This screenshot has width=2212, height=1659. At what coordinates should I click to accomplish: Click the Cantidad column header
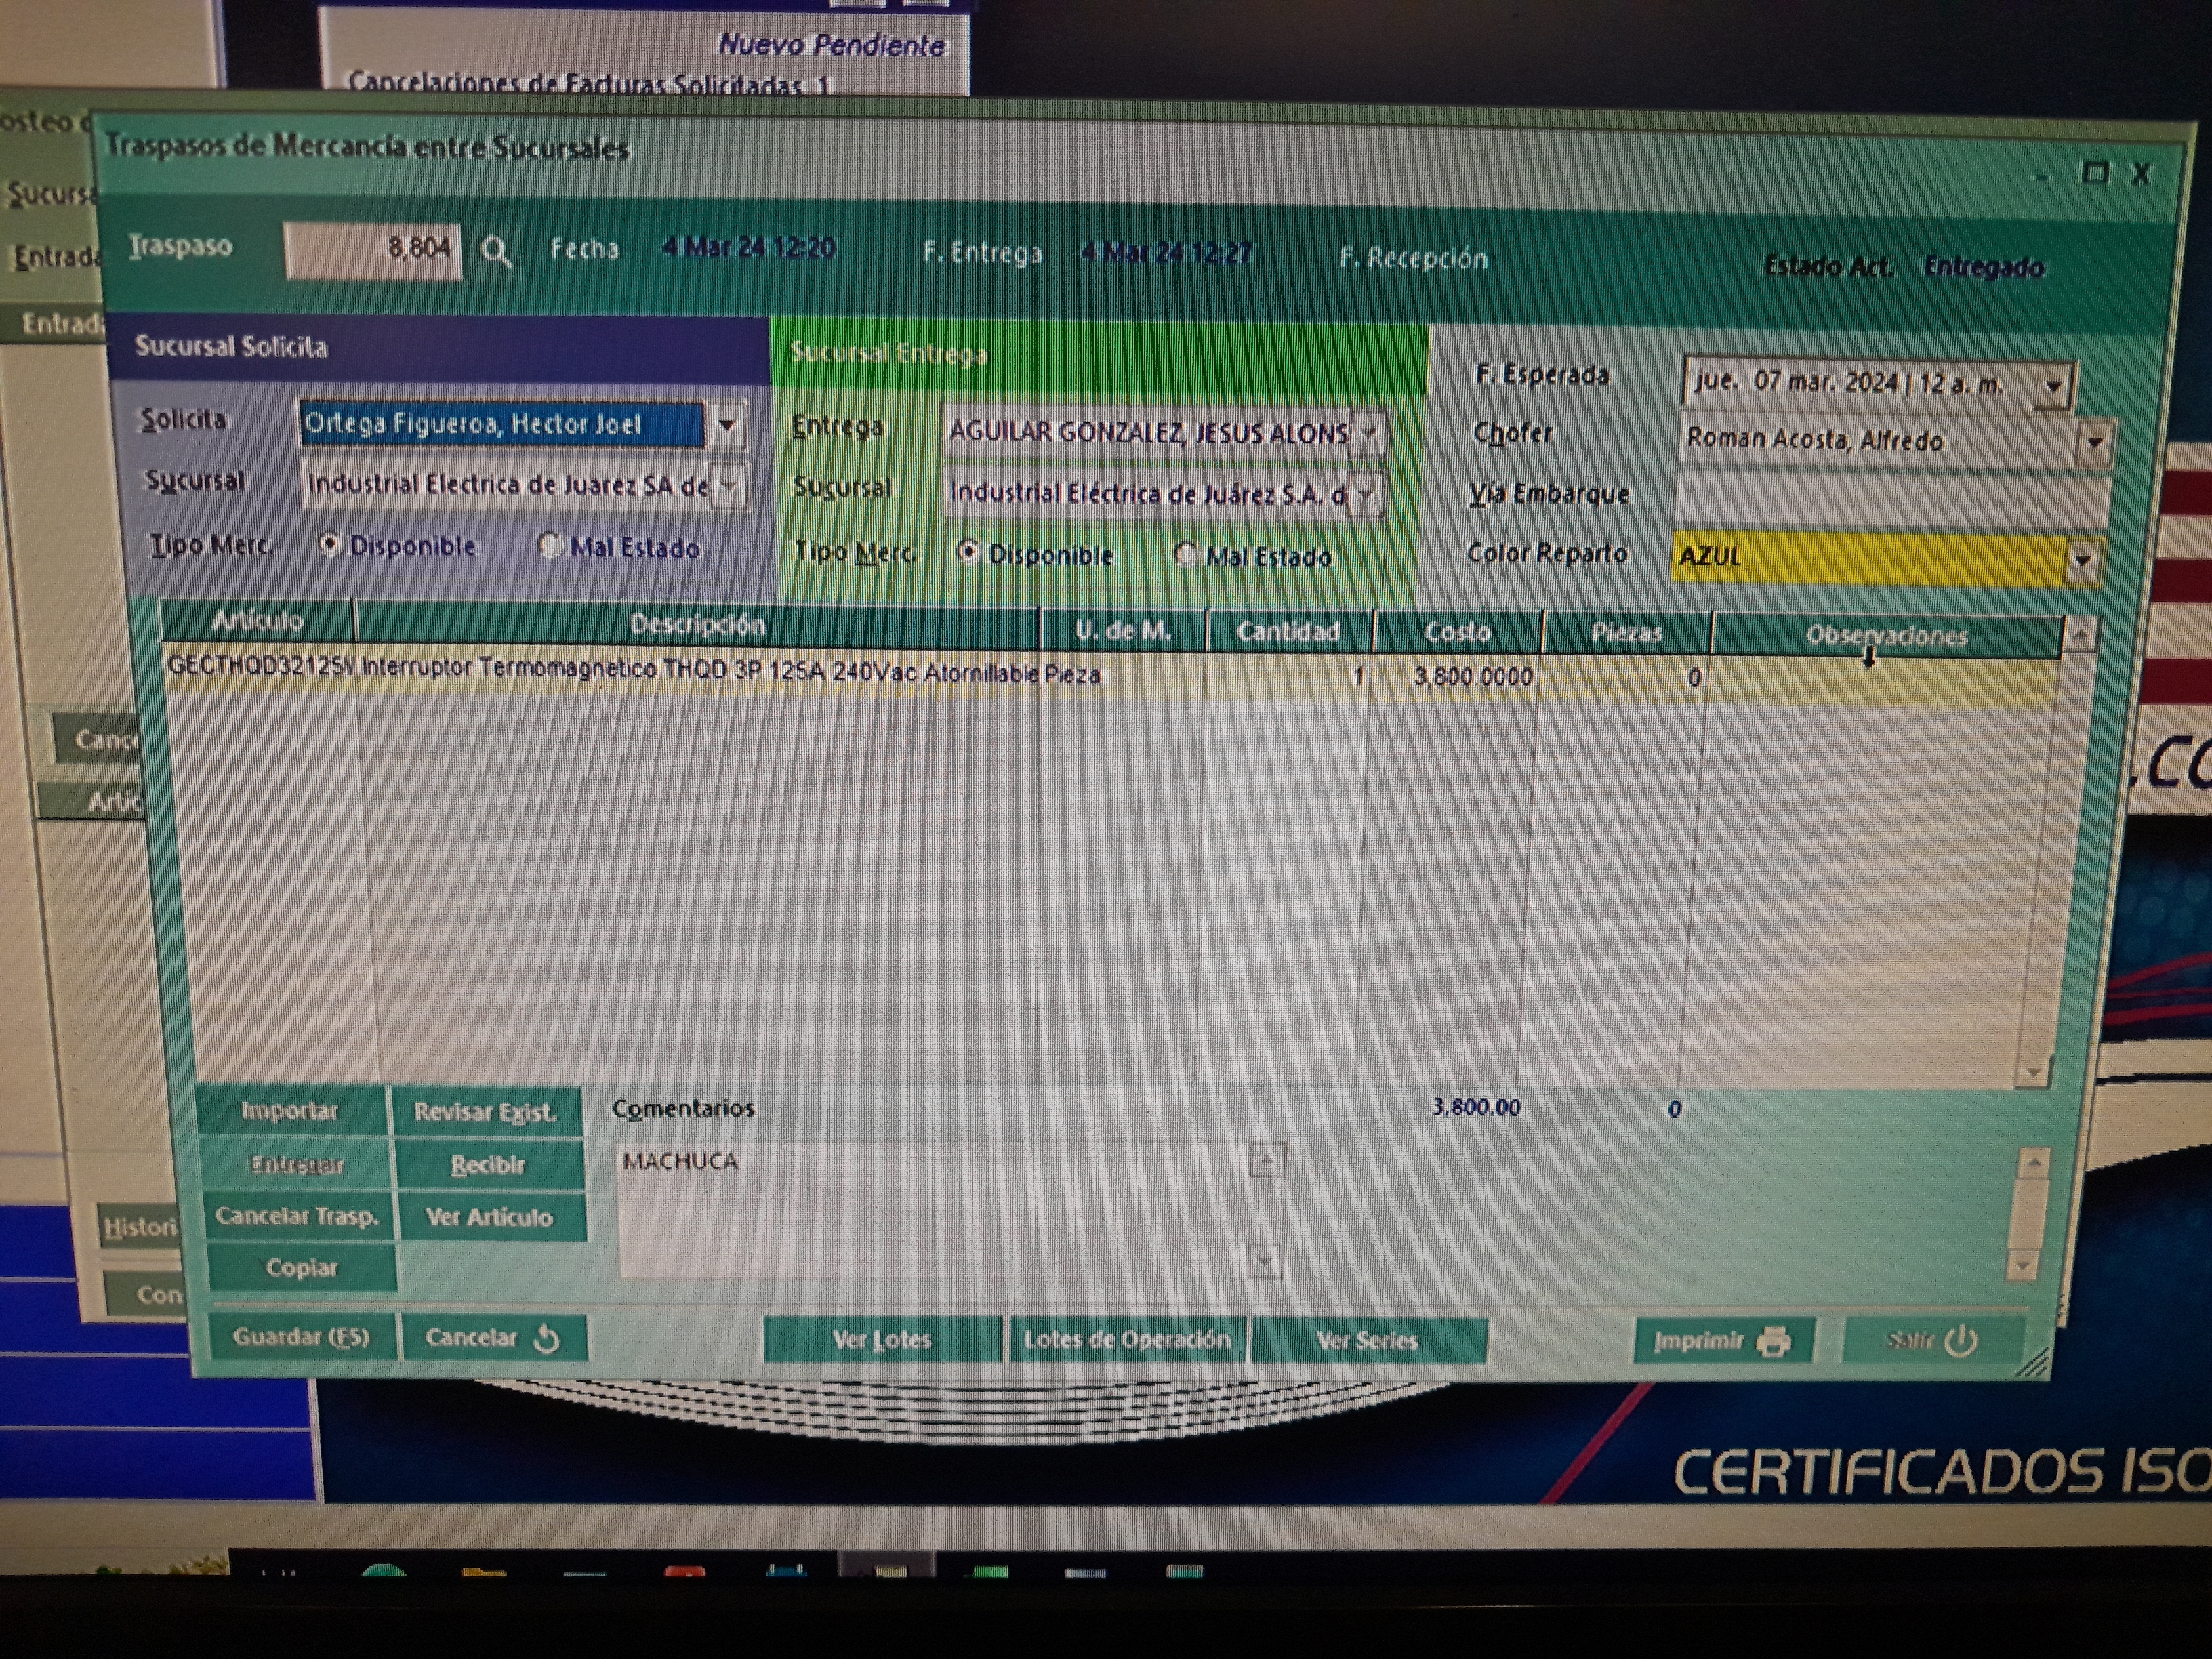pyautogui.click(x=1289, y=631)
